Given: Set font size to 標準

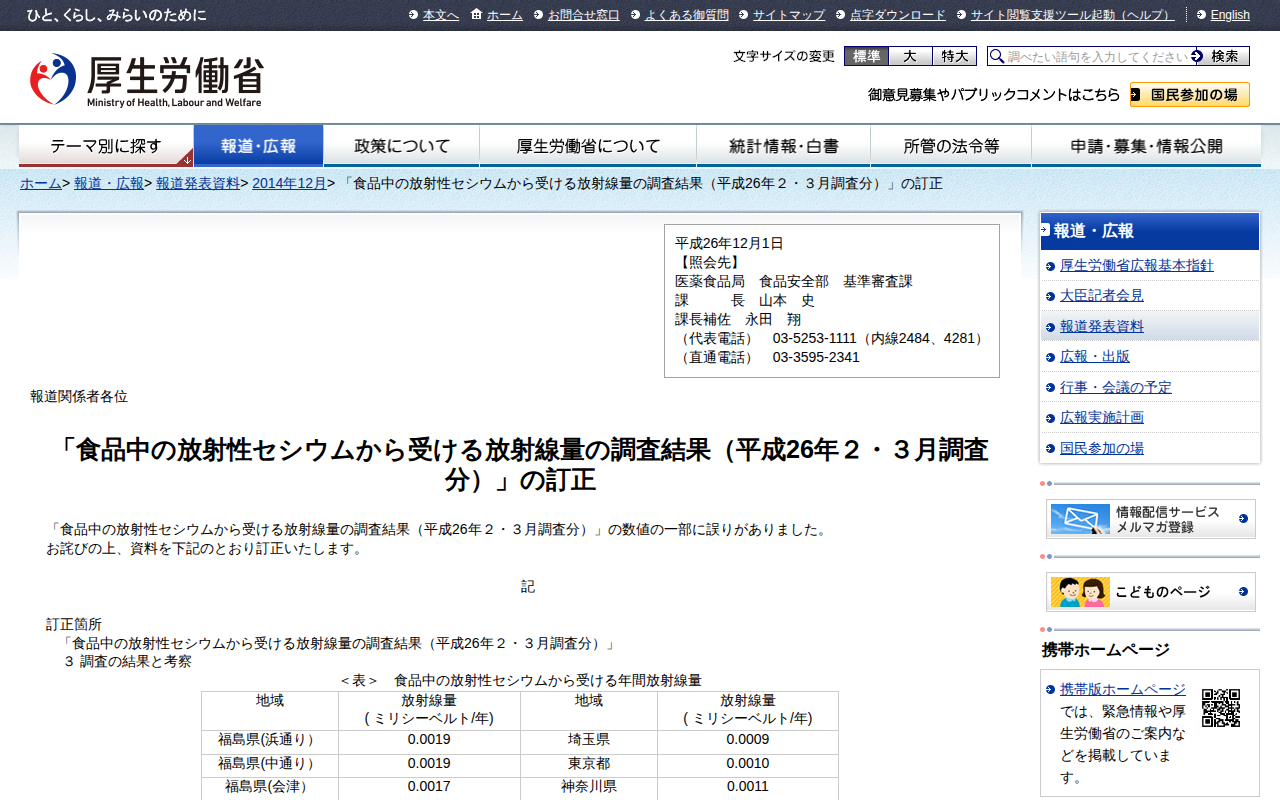Looking at the screenshot, I should pos(866,57).
